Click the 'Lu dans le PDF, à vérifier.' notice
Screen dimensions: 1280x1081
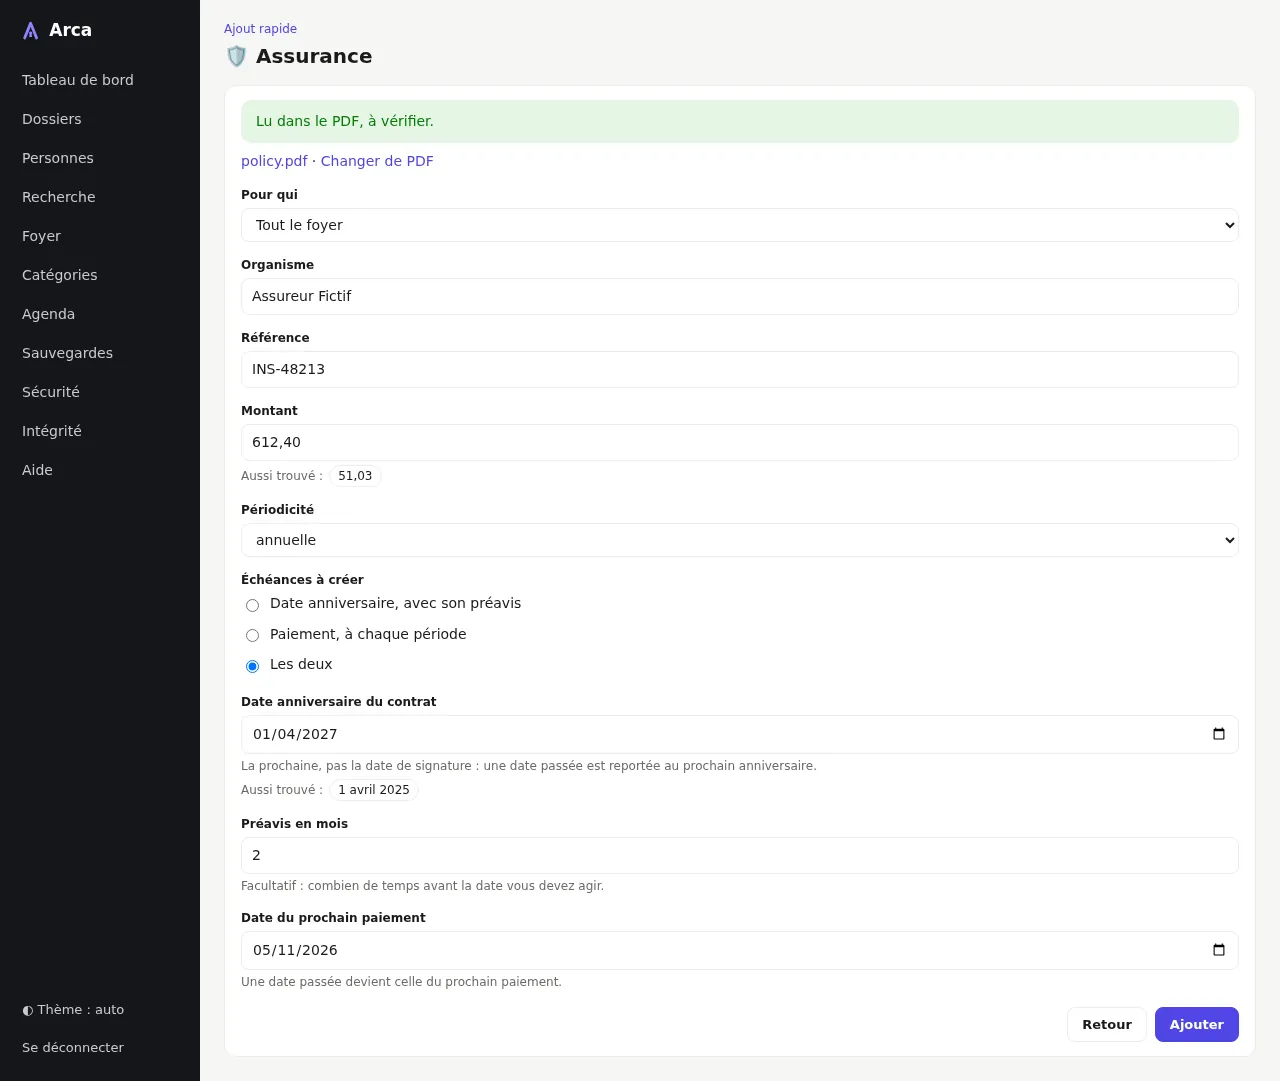[740, 121]
